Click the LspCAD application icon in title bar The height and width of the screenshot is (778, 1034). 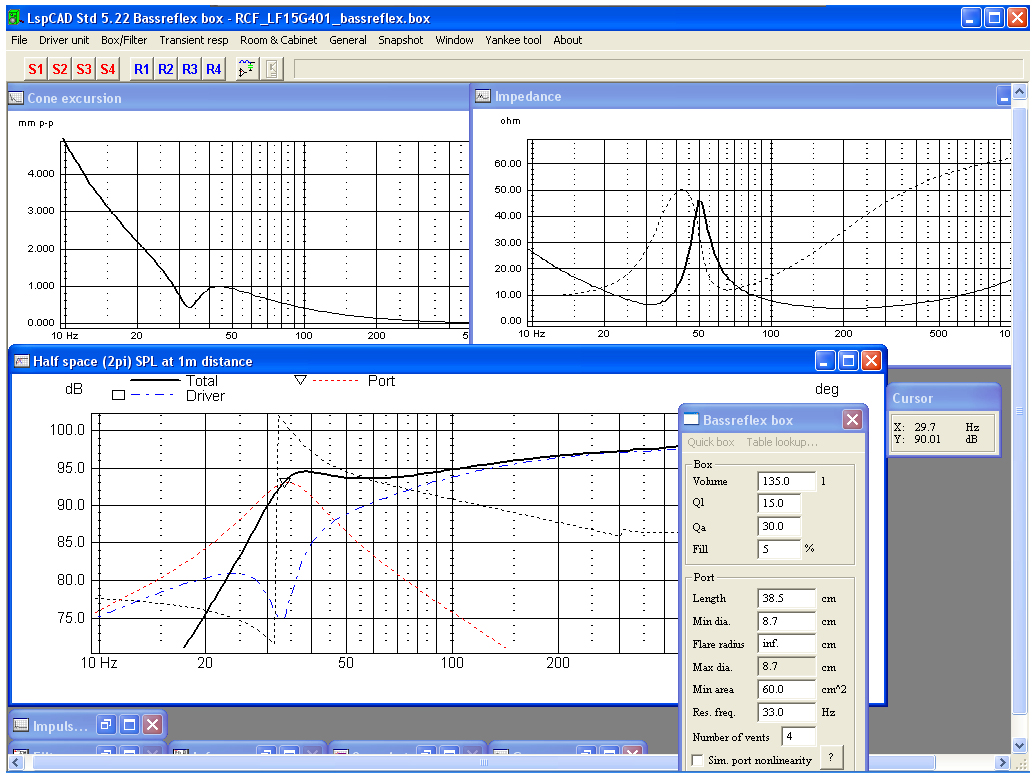click(15, 18)
